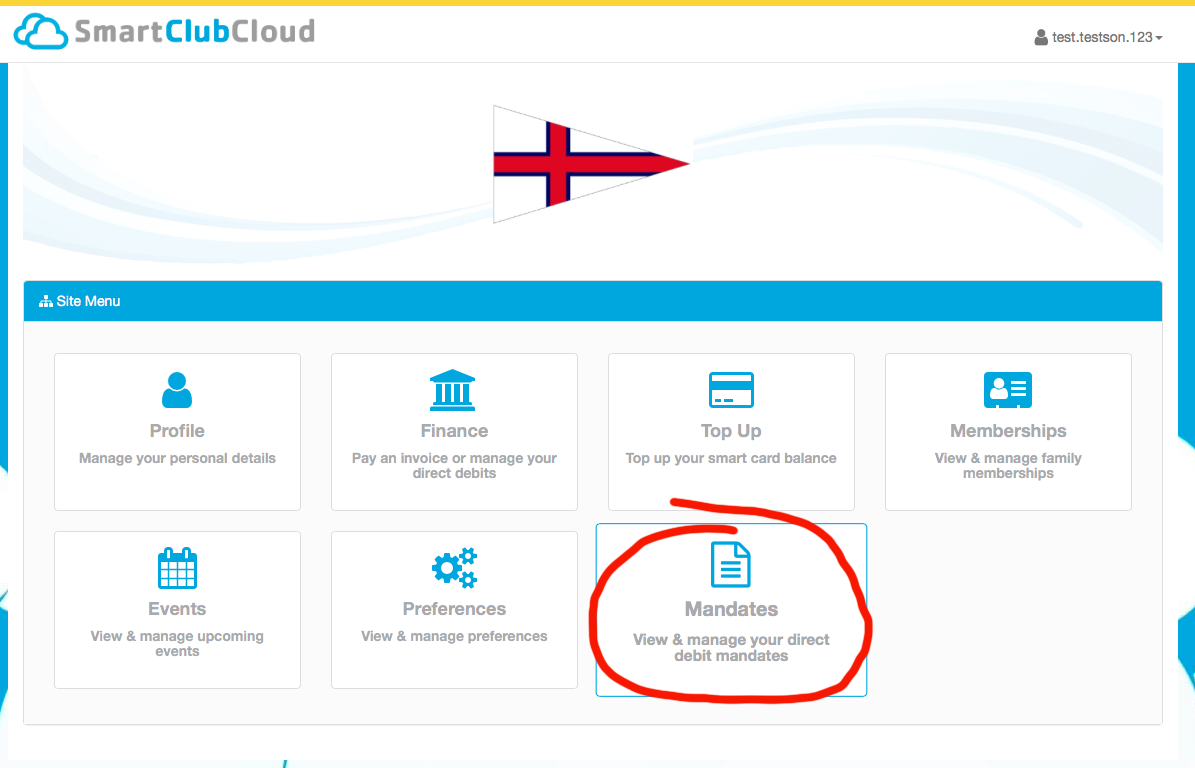Open the Mandates title link

point(732,610)
